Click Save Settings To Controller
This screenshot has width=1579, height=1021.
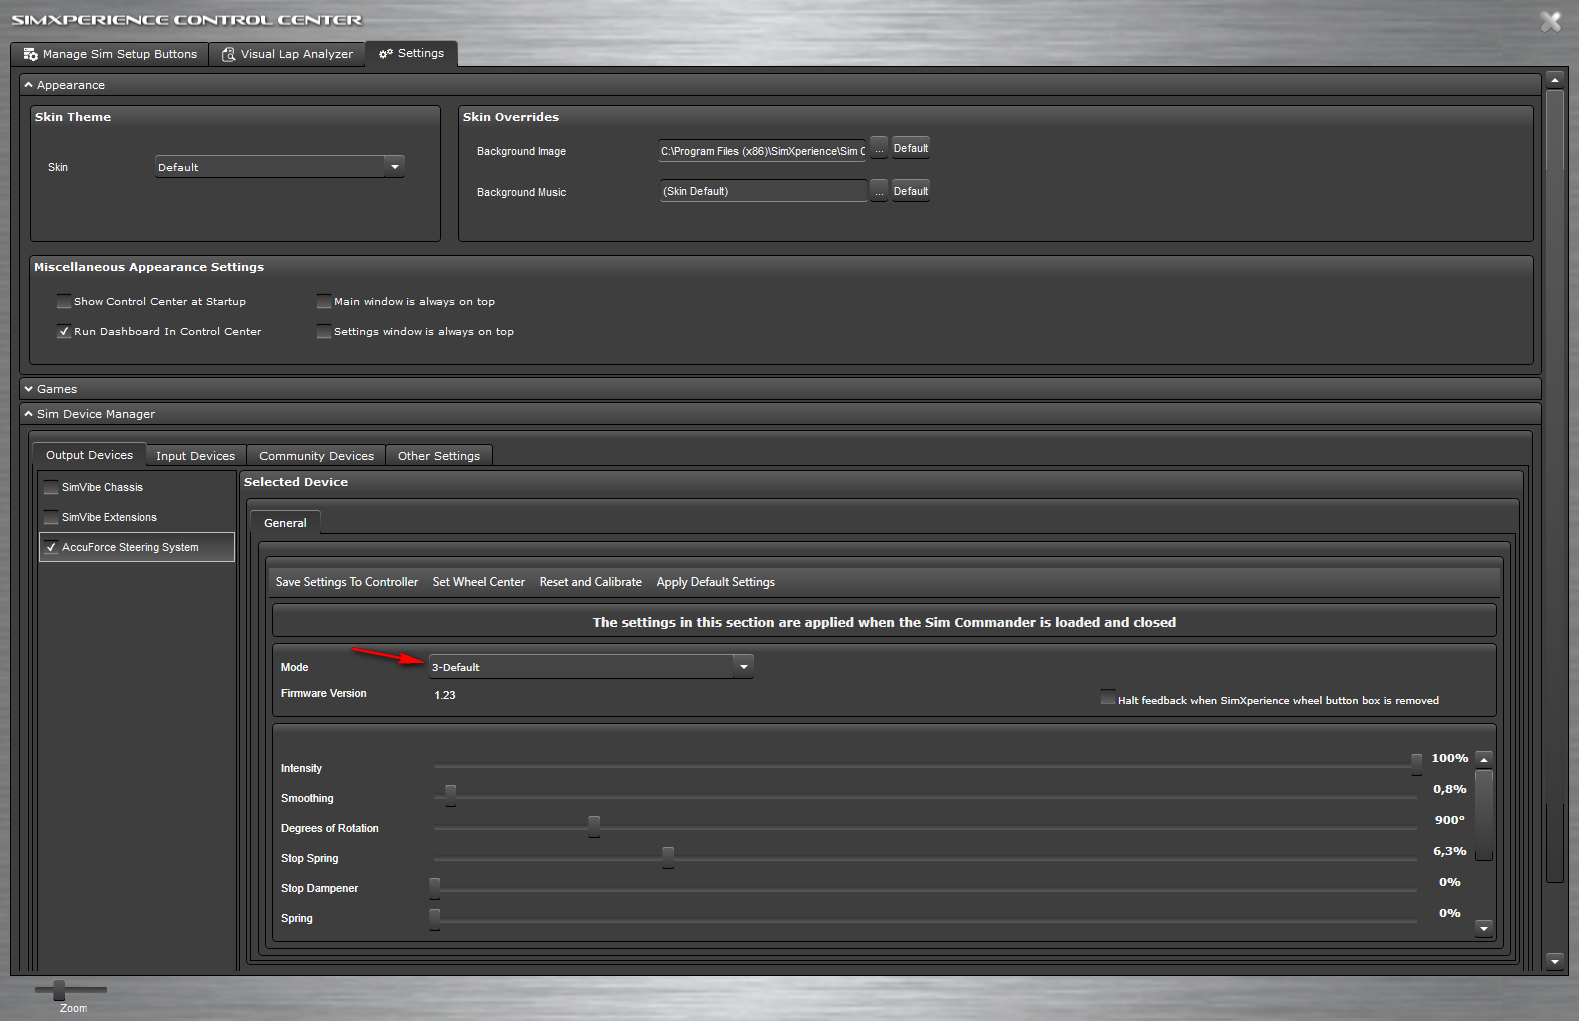[x=346, y=582]
